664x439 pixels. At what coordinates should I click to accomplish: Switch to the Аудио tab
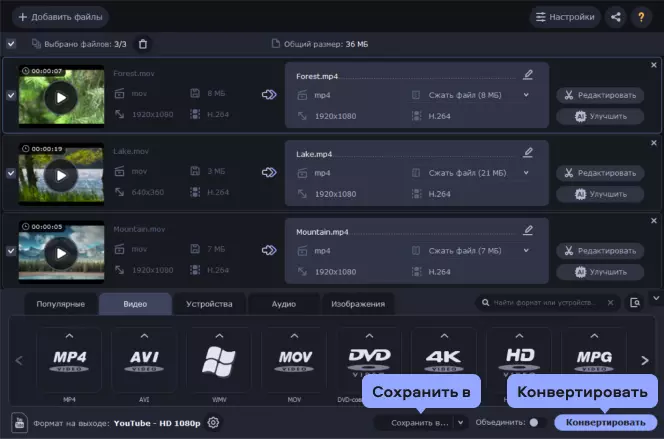pyautogui.click(x=284, y=304)
